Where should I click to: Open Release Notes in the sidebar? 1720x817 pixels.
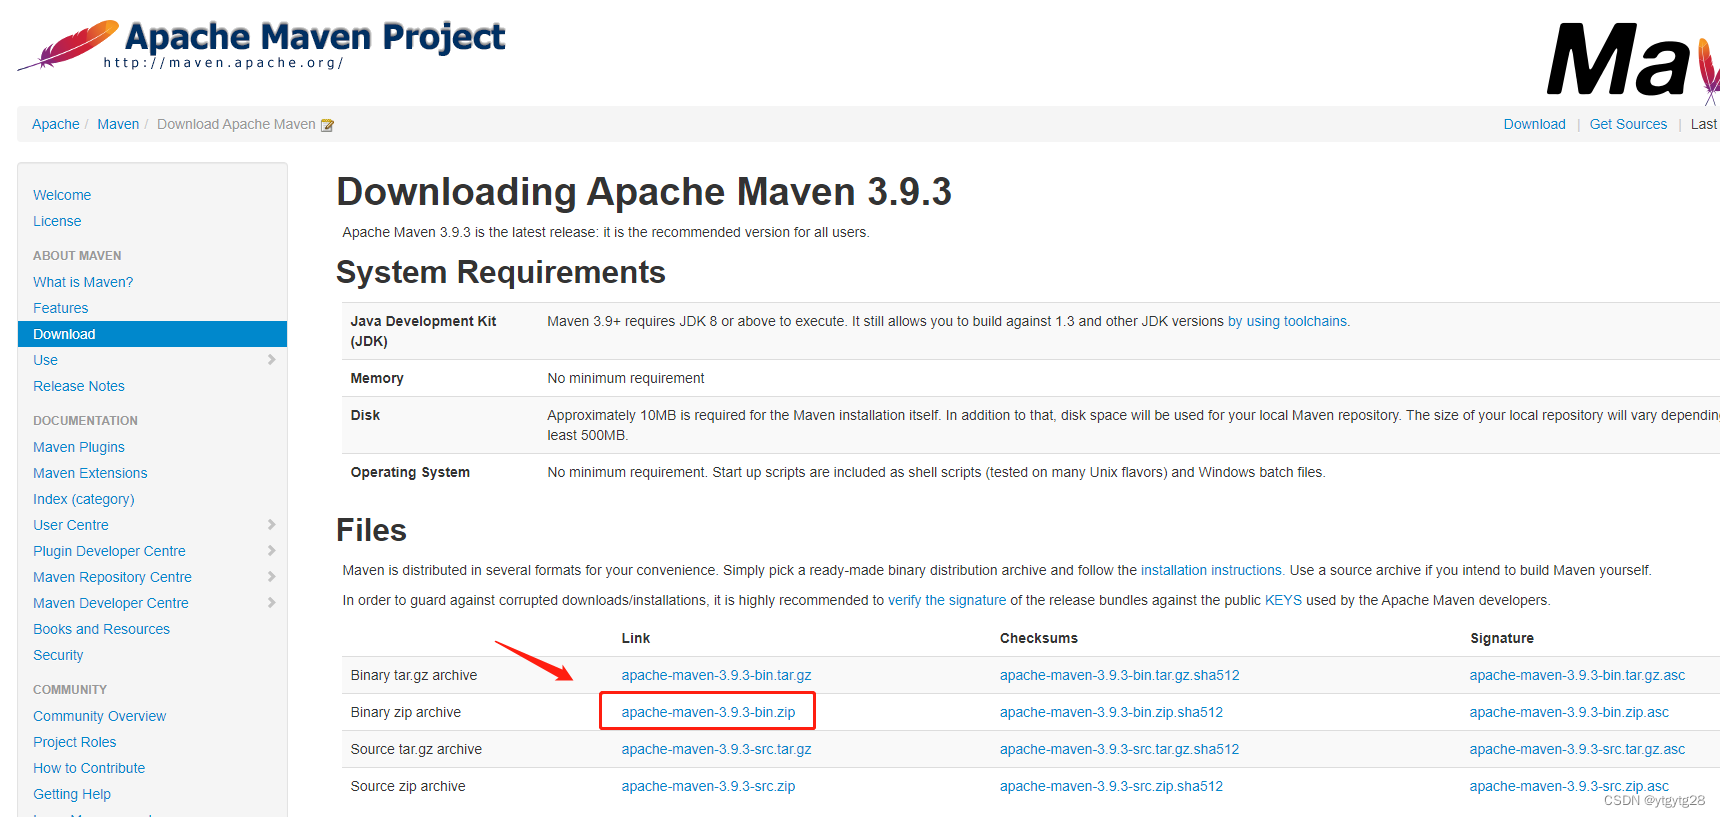click(79, 386)
